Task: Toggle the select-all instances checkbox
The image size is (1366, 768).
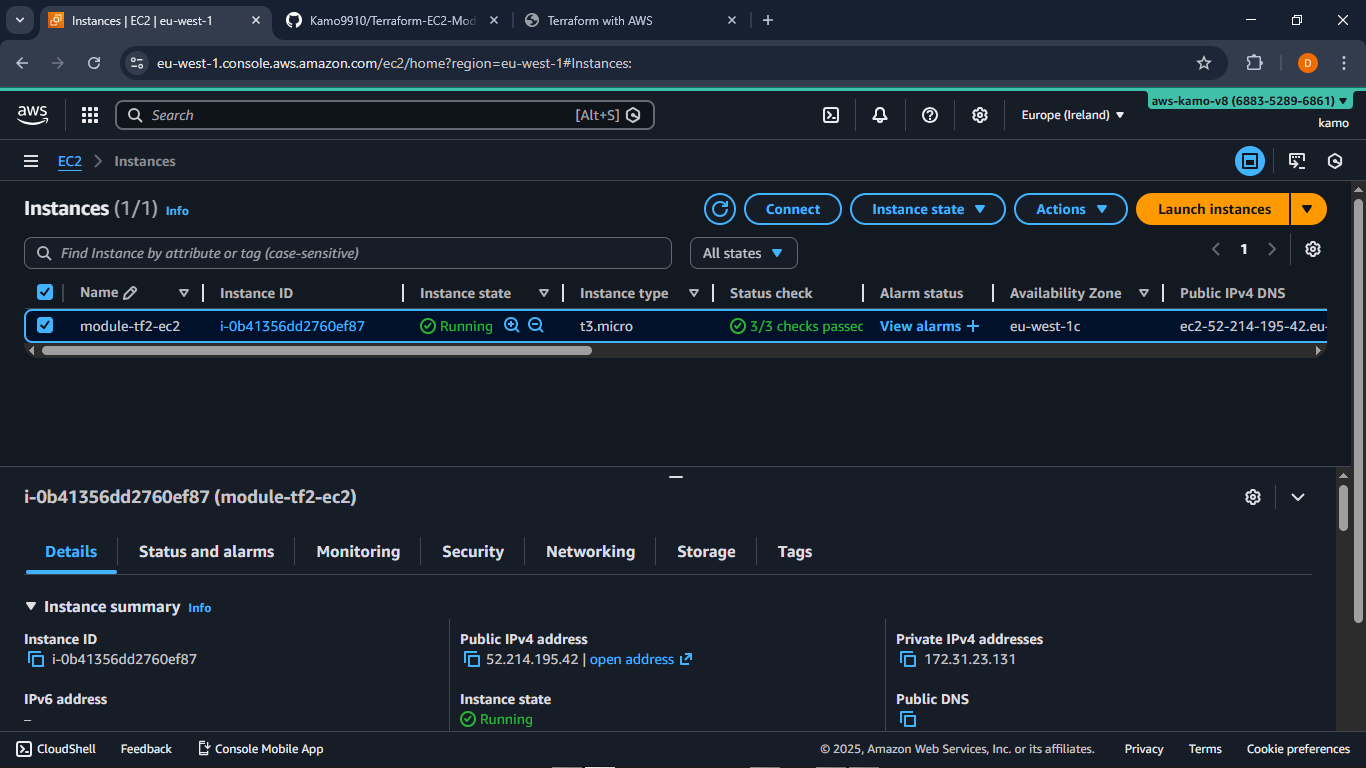Action: point(45,292)
